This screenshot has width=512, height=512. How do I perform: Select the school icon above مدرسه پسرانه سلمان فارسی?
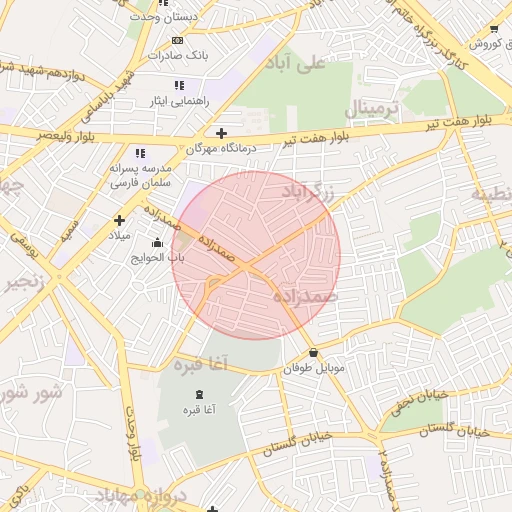(x=140, y=153)
